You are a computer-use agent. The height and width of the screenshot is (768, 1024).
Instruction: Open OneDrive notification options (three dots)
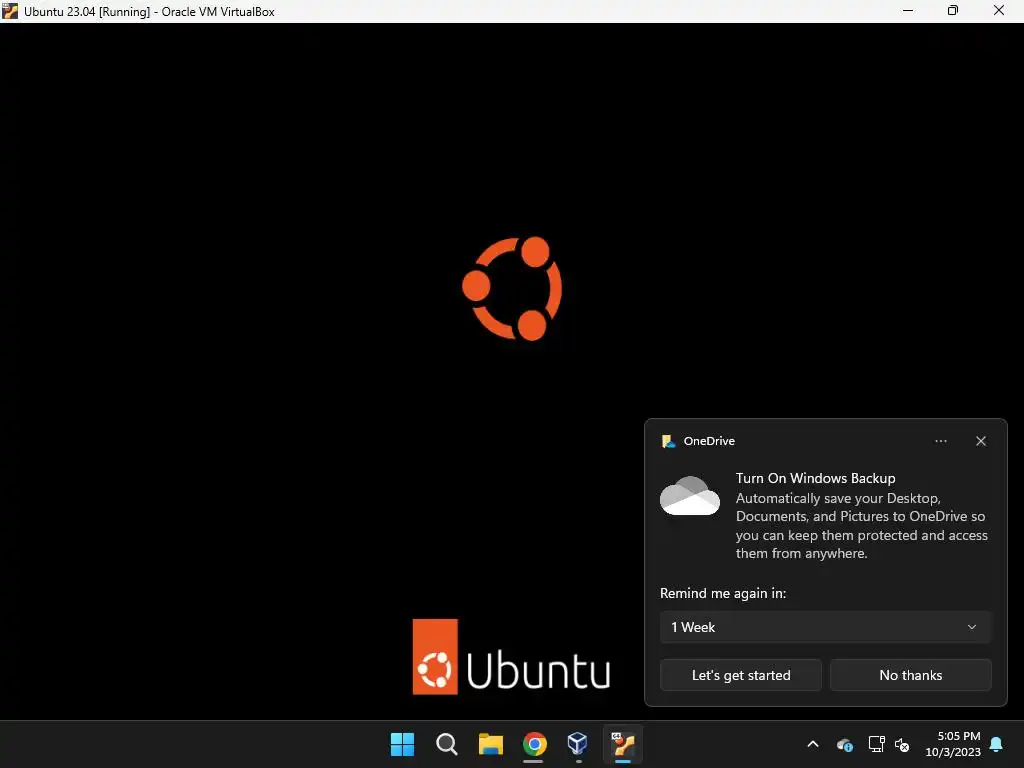tap(940, 441)
